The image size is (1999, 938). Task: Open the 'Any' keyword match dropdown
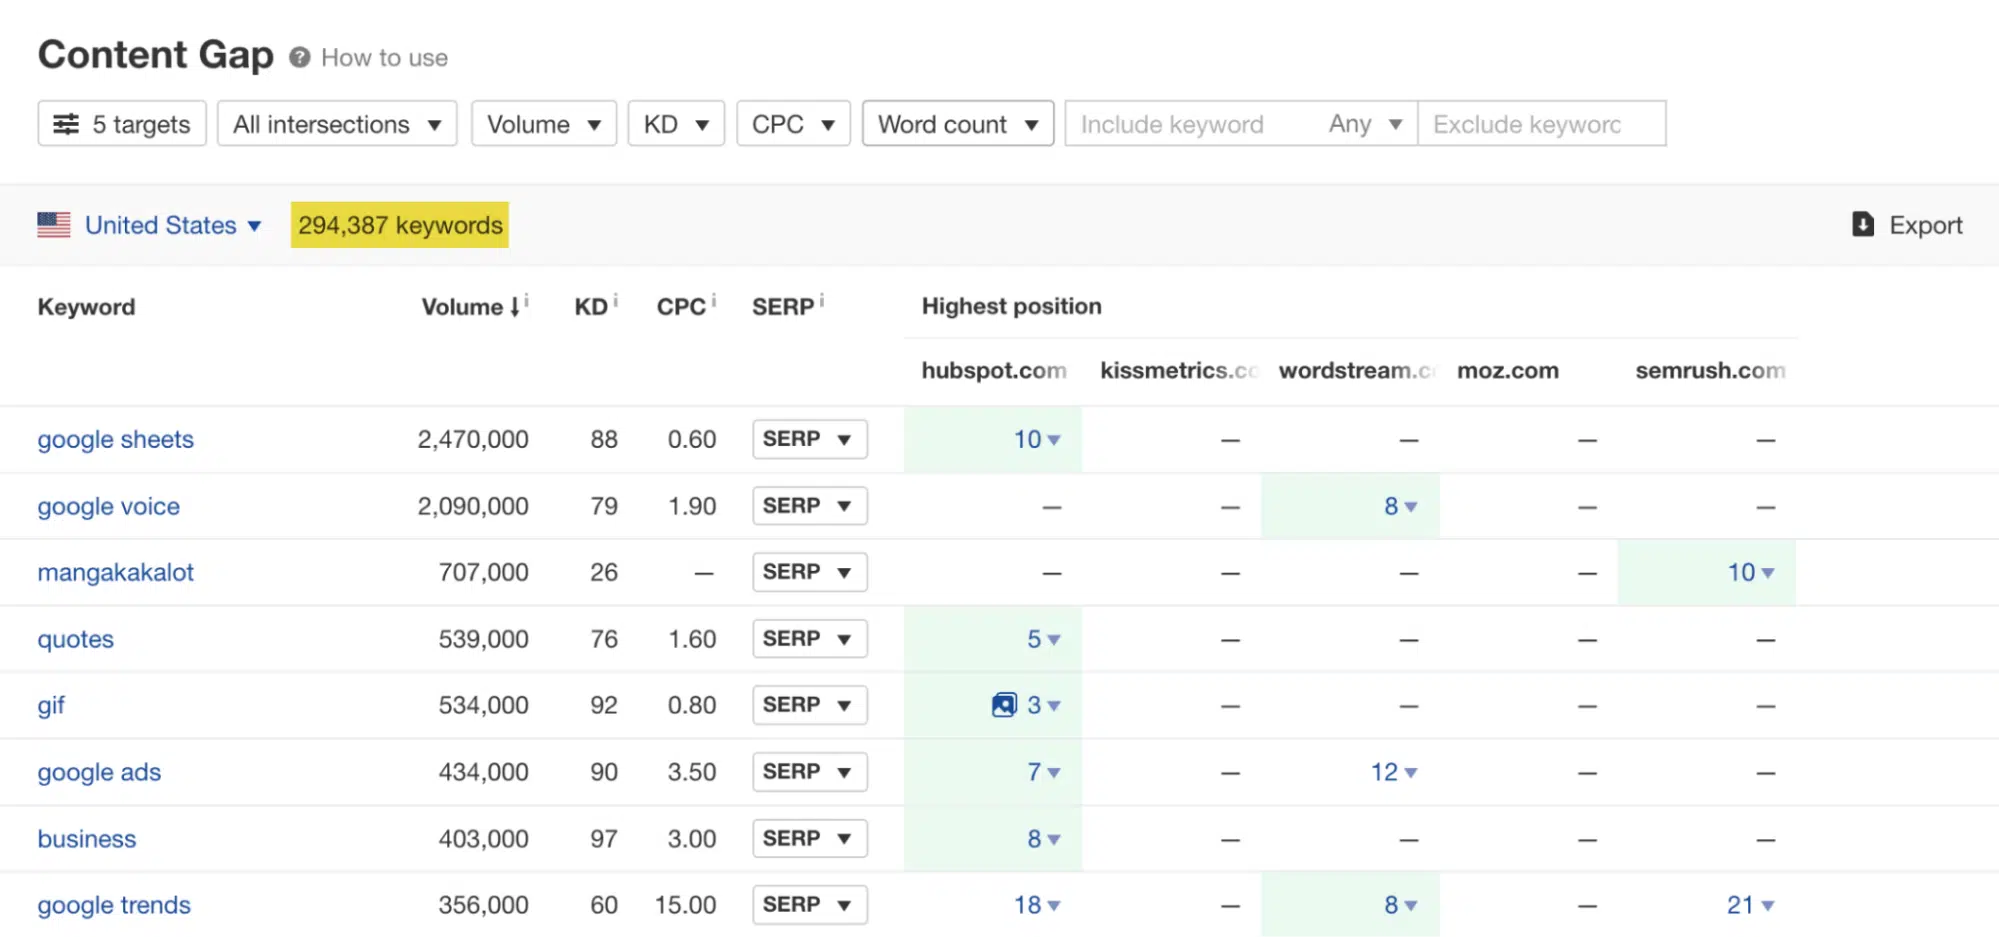click(x=1363, y=123)
